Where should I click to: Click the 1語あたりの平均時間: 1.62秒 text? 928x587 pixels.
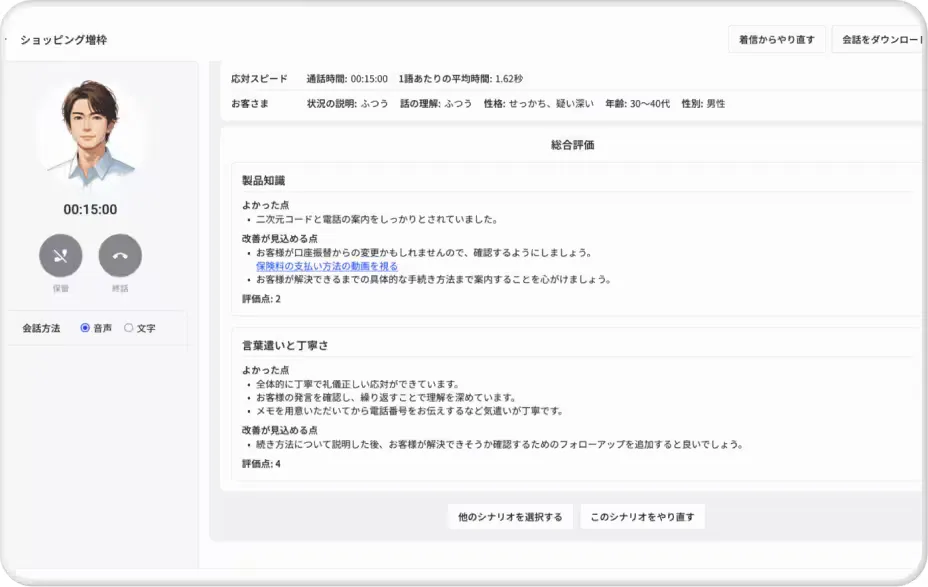[460, 79]
